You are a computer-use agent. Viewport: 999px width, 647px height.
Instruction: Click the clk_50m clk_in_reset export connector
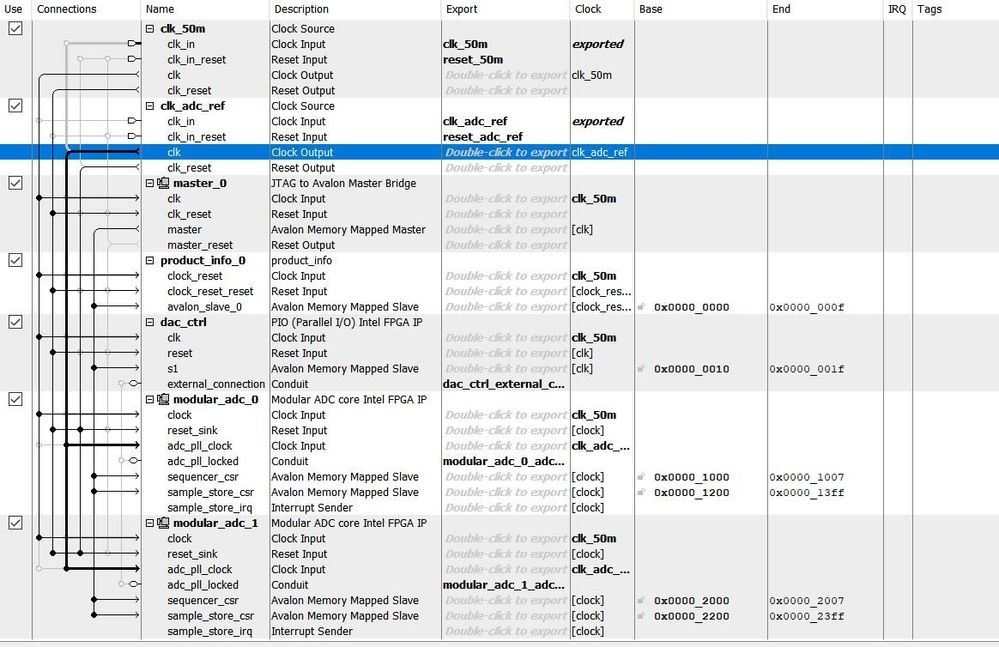pyautogui.click(x=134, y=59)
